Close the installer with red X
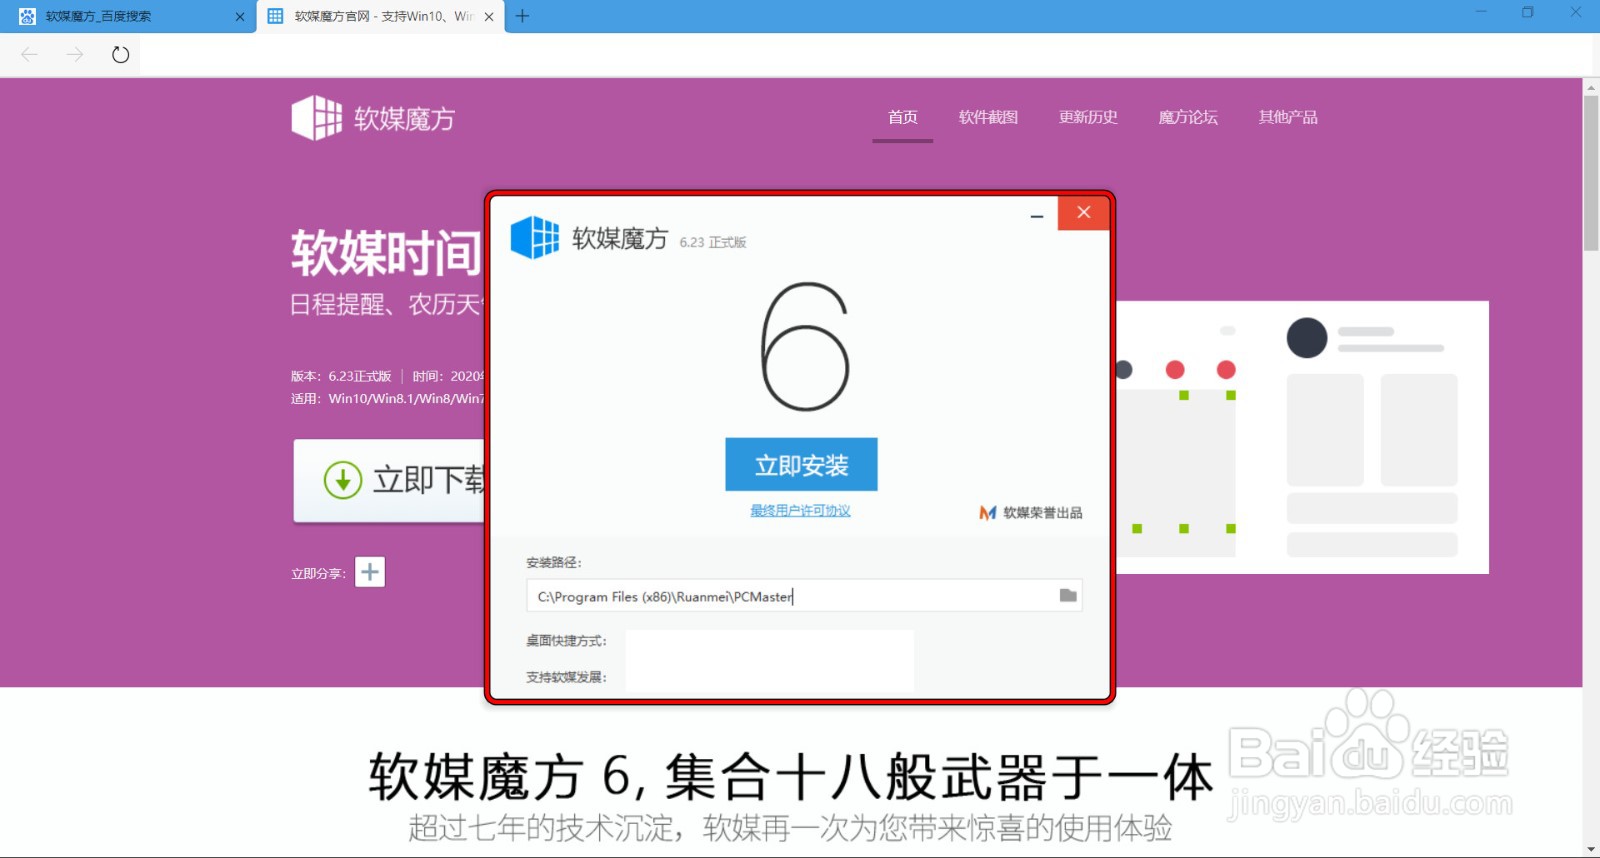 point(1083,212)
